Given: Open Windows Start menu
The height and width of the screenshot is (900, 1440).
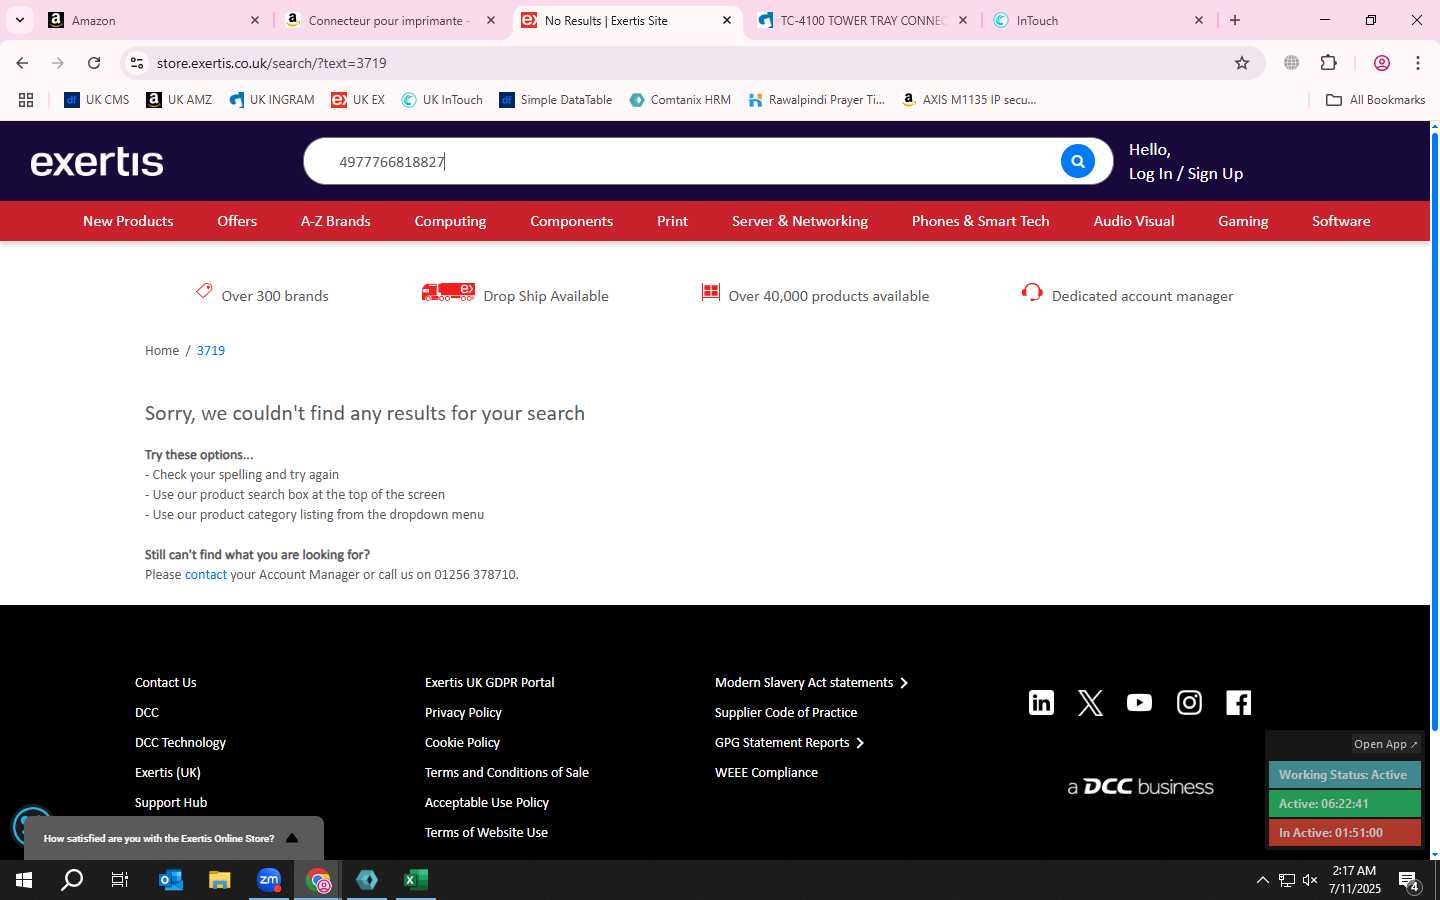Looking at the screenshot, I should coord(24,880).
